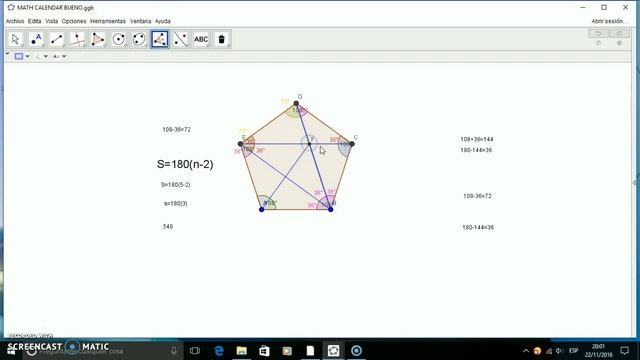Image resolution: width=640 pixels, height=360 pixels.
Task: Select the Perpendicular Line tool
Action: pyautogui.click(x=77, y=39)
